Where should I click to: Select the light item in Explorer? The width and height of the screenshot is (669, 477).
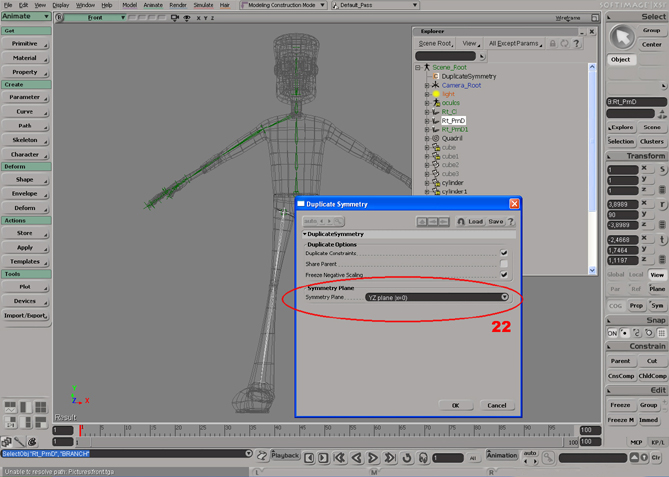click(448, 94)
